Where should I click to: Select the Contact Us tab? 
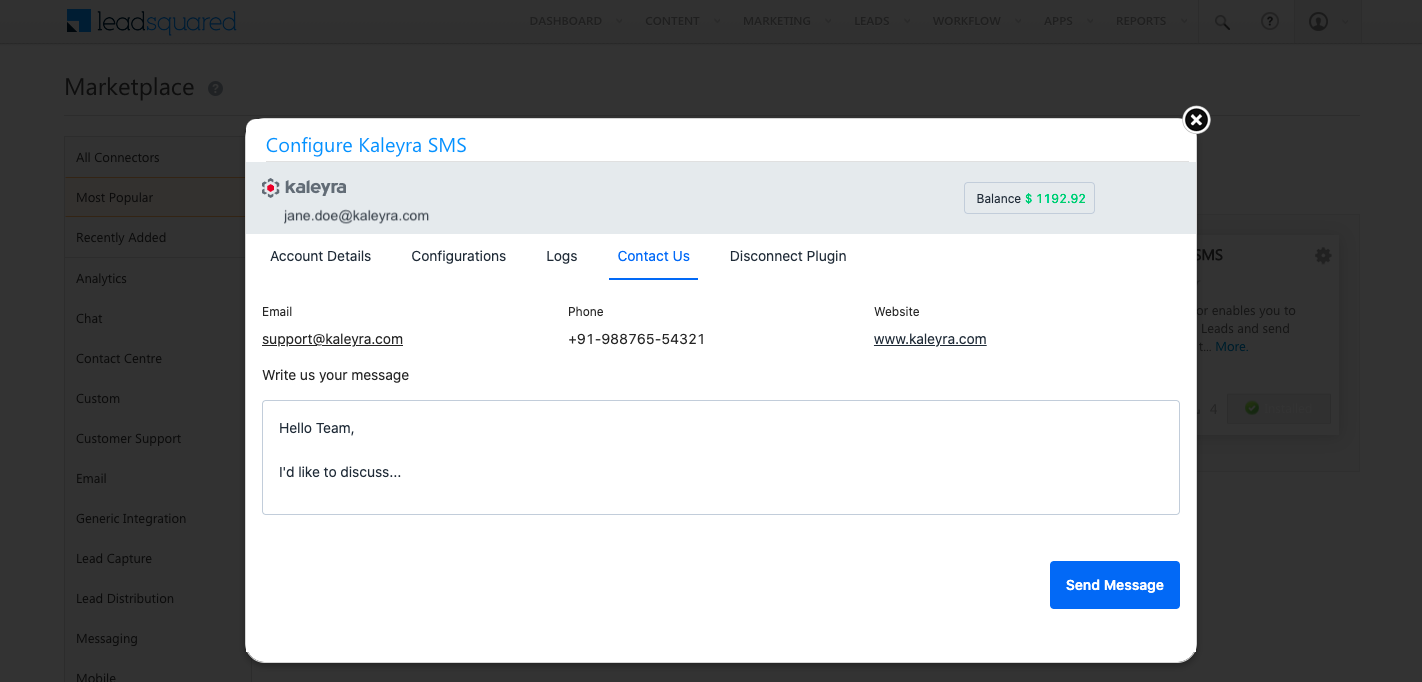pos(654,256)
